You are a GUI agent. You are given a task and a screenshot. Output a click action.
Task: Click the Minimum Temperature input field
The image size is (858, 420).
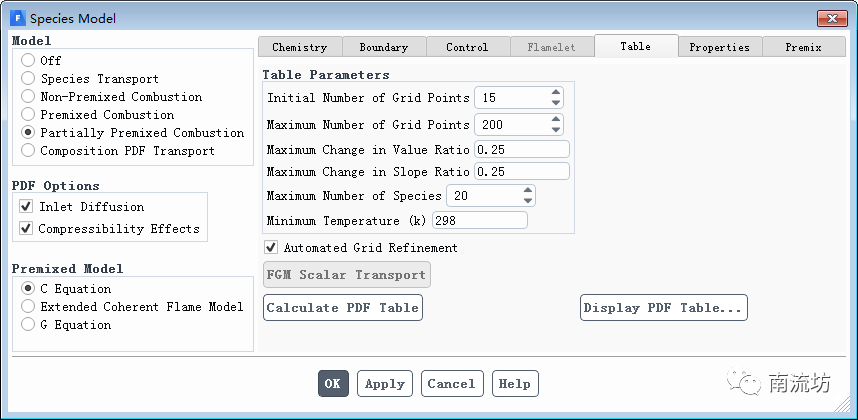pos(479,220)
